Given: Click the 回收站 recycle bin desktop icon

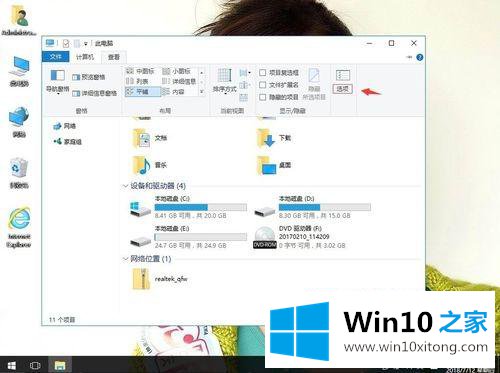Looking at the screenshot, I should coord(19,173).
